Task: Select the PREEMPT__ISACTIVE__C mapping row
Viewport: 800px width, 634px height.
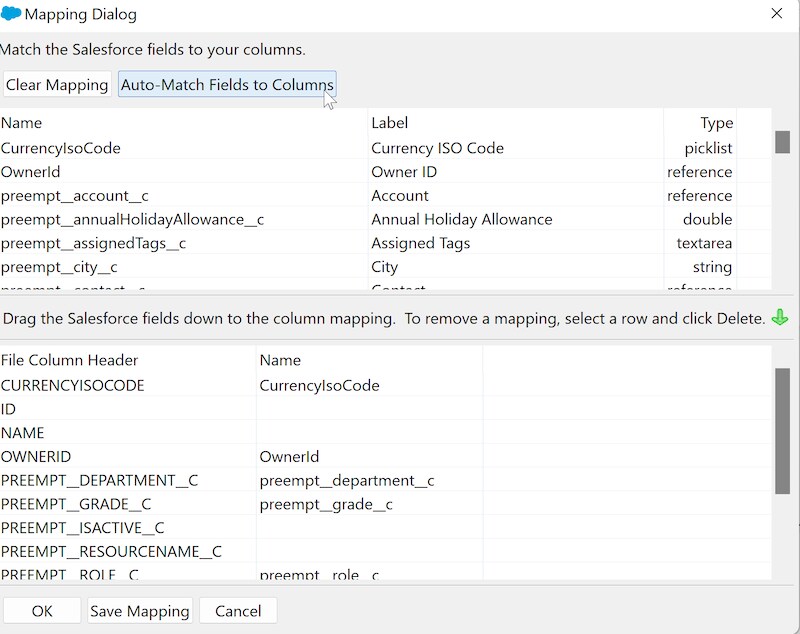Action: pos(82,528)
